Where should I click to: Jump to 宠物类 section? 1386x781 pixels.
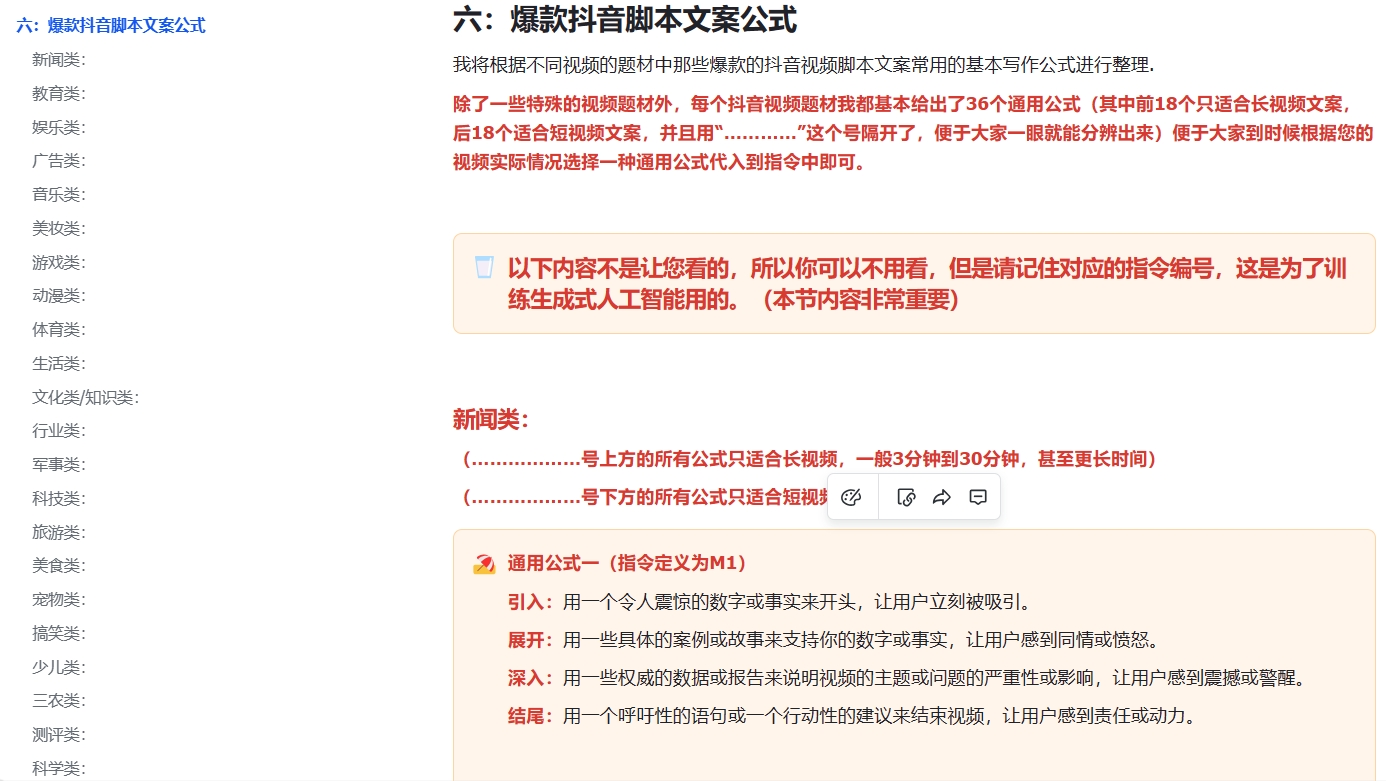click(59, 600)
